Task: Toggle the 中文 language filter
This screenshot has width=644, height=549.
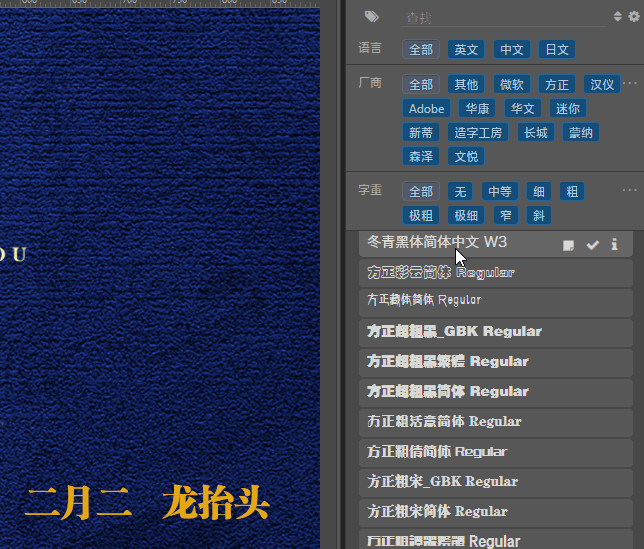Action: [x=512, y=50]
